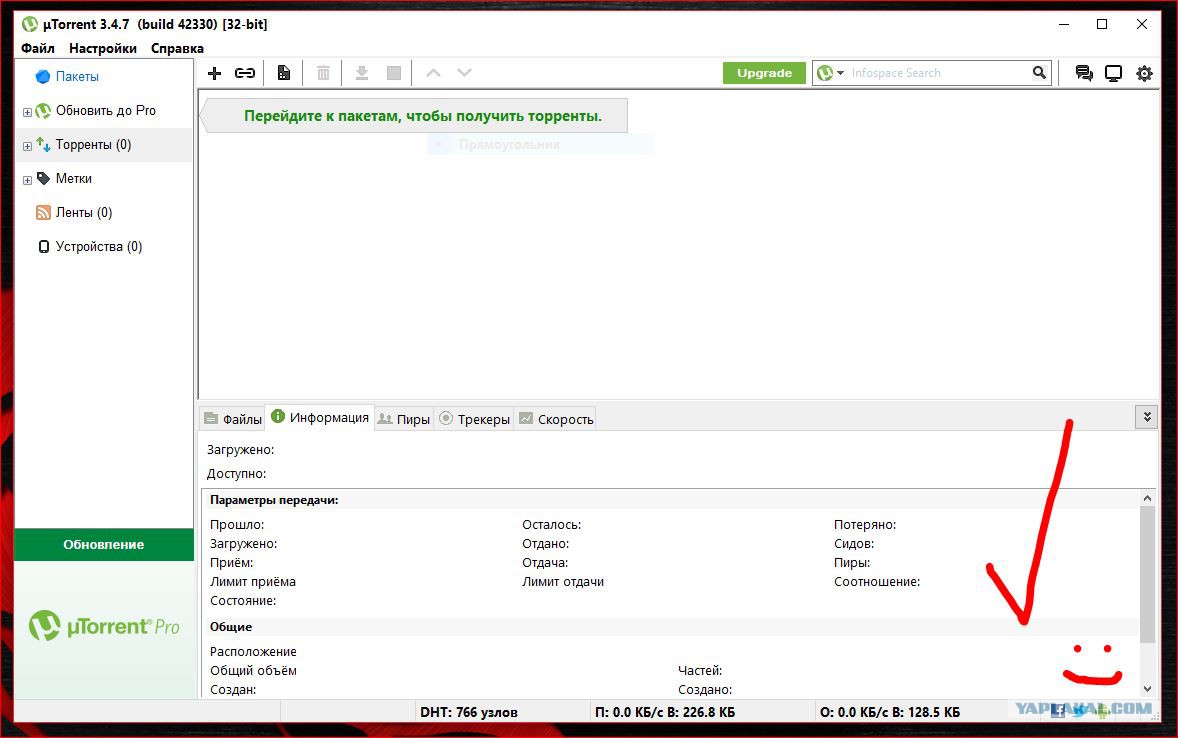The width and height of the screenshot is (1178, 738).
Task: Click inside the Infospace Search field
Action: coord(938,73)
